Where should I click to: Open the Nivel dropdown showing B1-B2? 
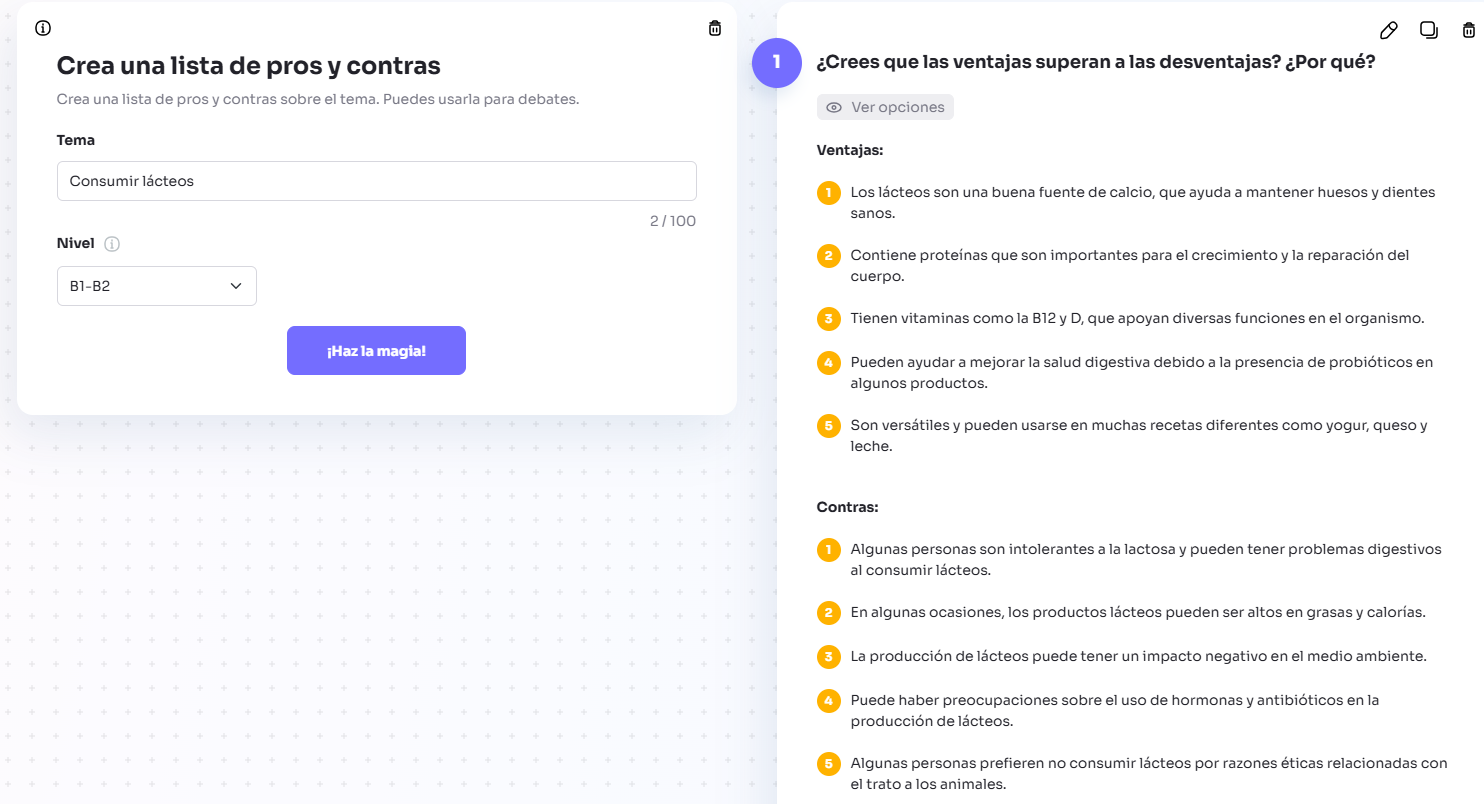tap(157, 286)
